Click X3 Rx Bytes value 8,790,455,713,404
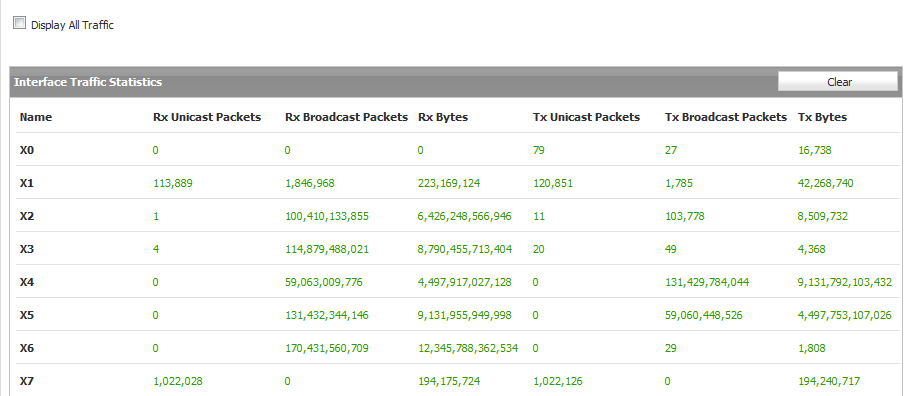Screen dimensions: 910x396 point(465,250)
